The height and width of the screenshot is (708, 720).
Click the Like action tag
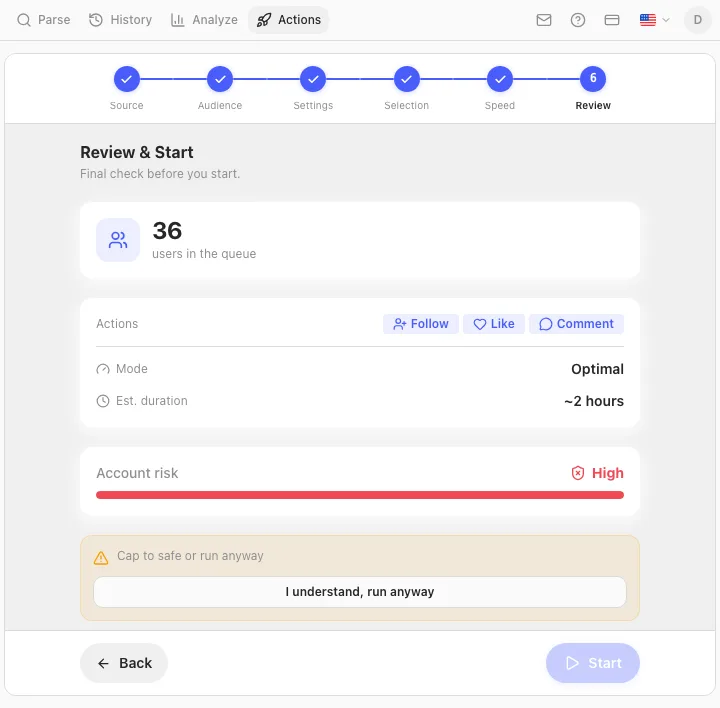[x=494, y=324]
